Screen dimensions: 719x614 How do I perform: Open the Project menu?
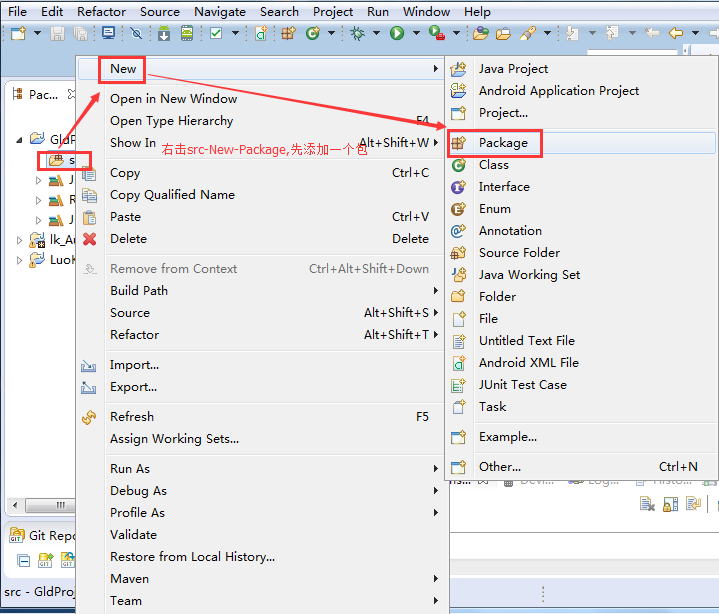333,11
